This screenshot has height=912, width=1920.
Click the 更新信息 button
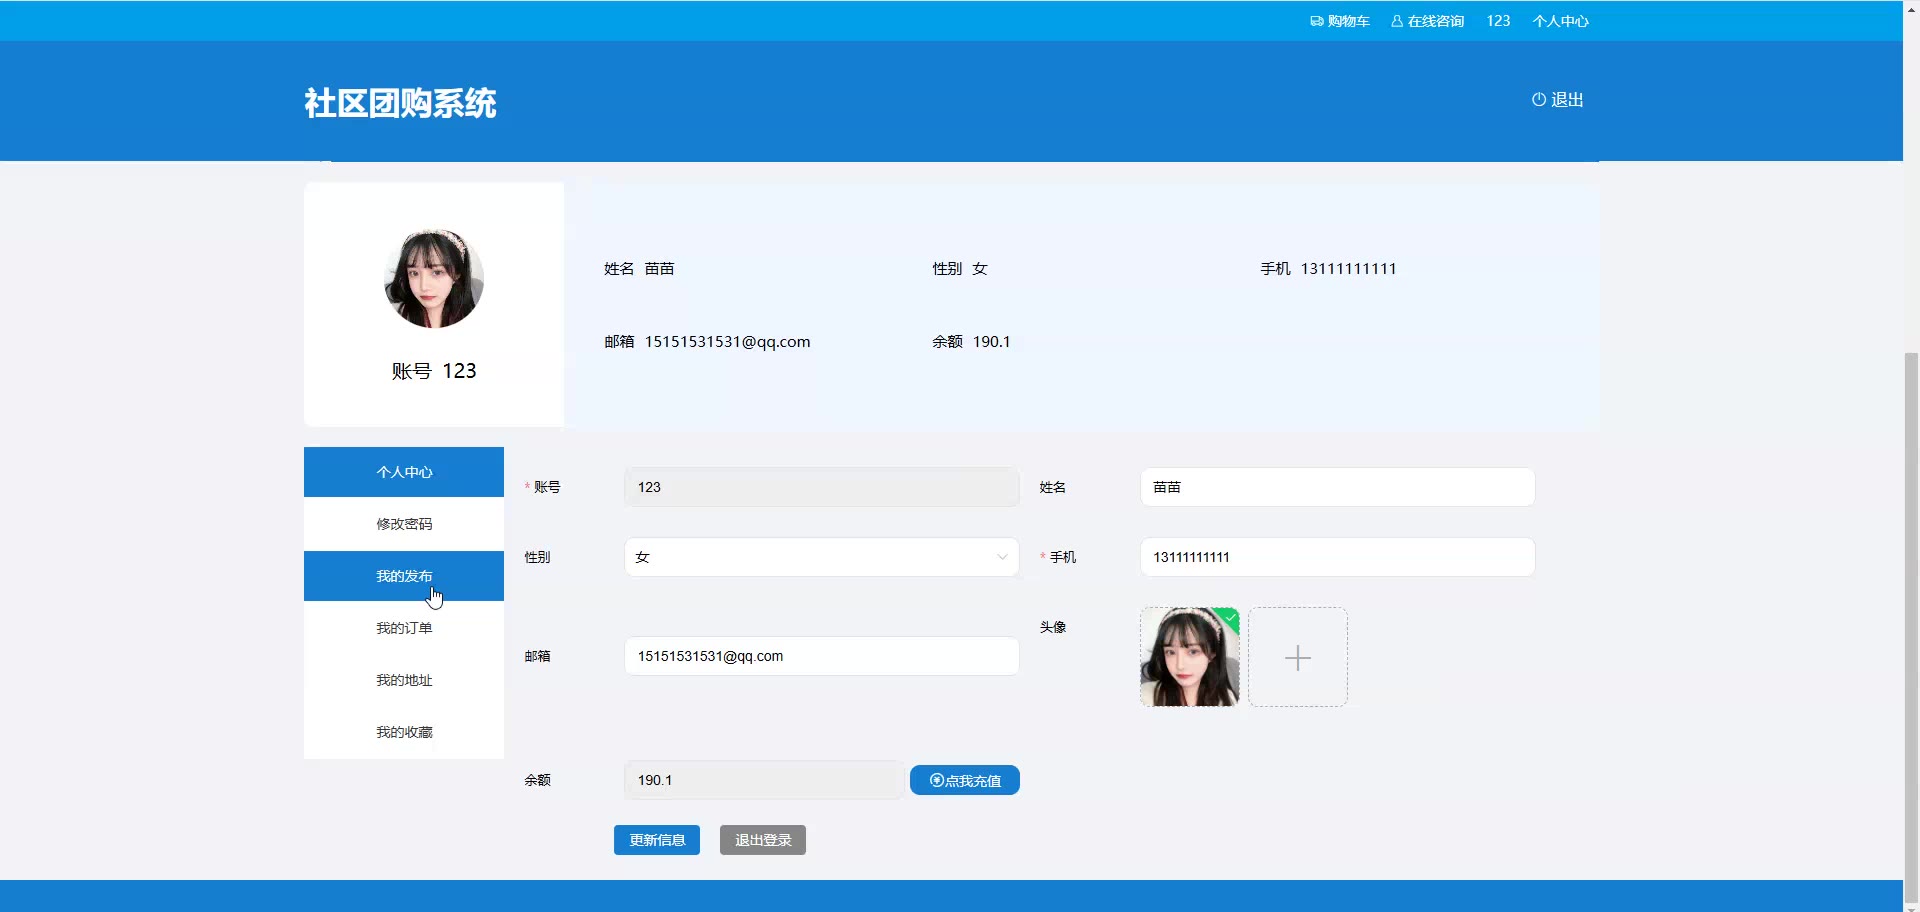click(x=656, y=840)
